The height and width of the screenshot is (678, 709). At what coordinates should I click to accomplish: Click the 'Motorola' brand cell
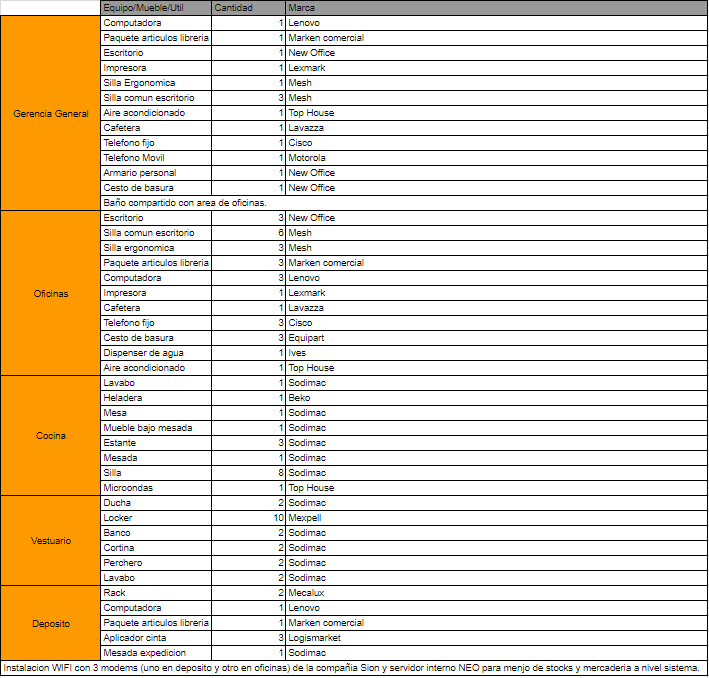[496, 158]
